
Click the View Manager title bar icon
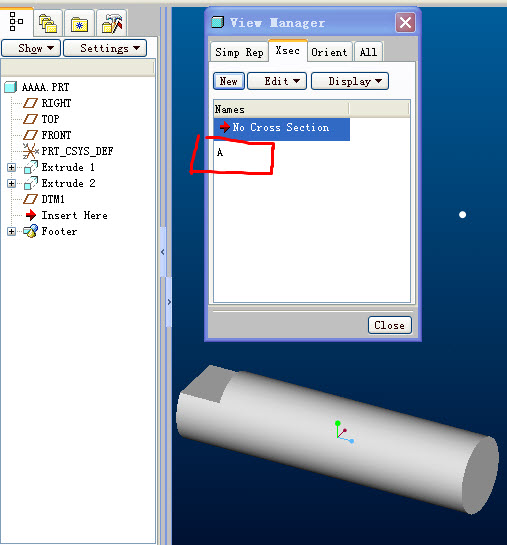(x=218, y=22)
